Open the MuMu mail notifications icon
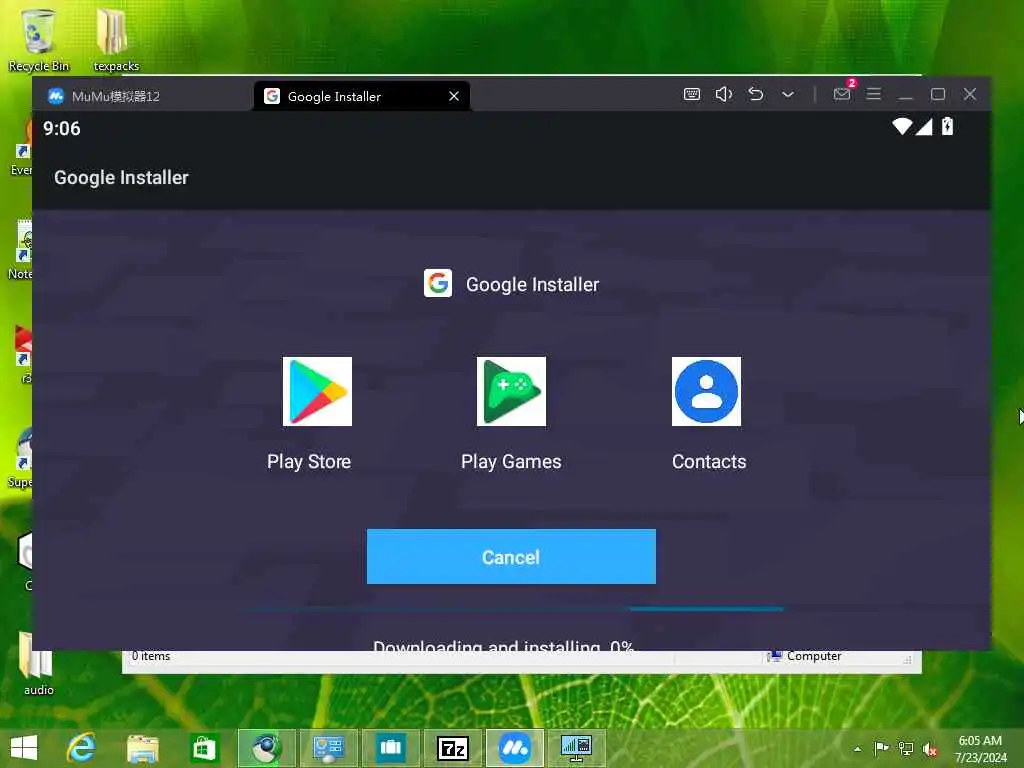The width and height of the screenshot is (1024, 768). pos(842,94)
